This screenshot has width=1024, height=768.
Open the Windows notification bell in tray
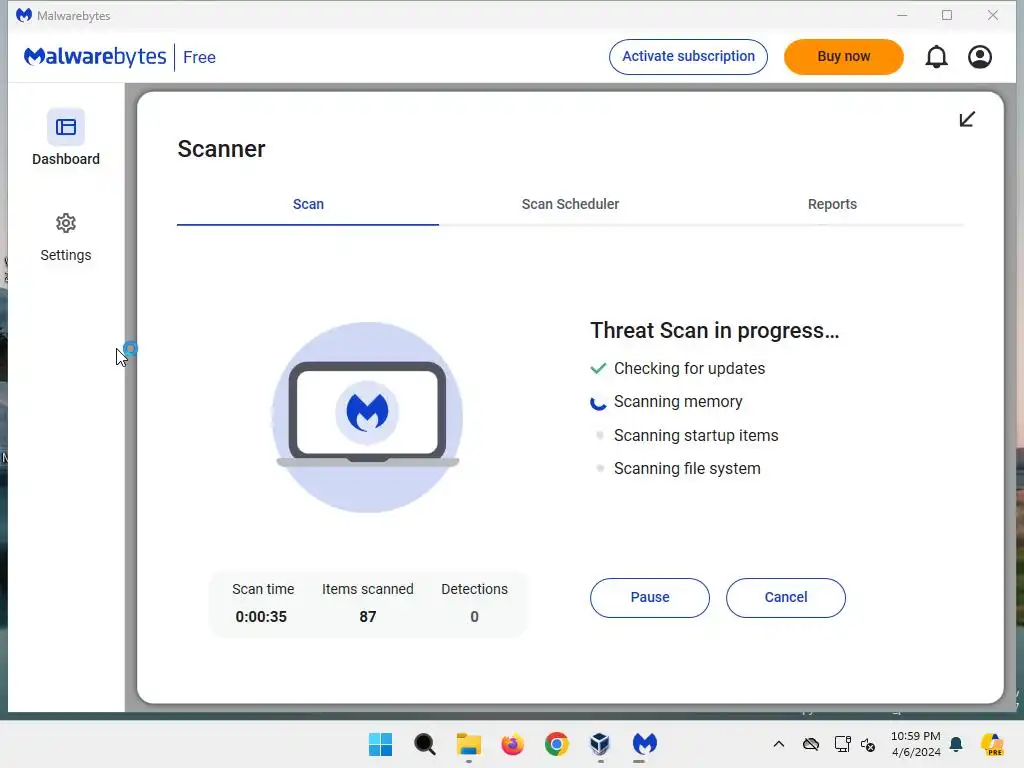(x=956, y=744)
